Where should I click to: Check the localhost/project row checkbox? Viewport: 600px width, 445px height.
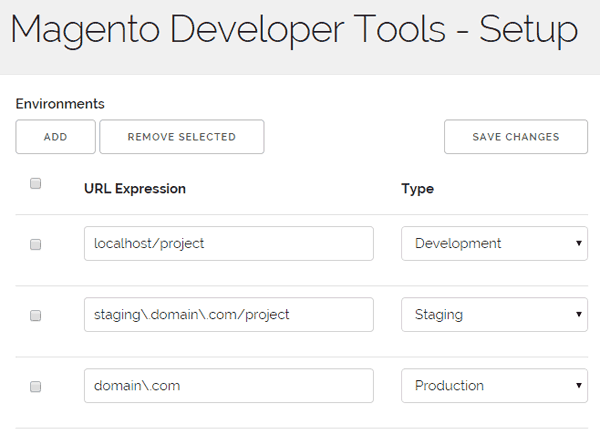[36, 244]
